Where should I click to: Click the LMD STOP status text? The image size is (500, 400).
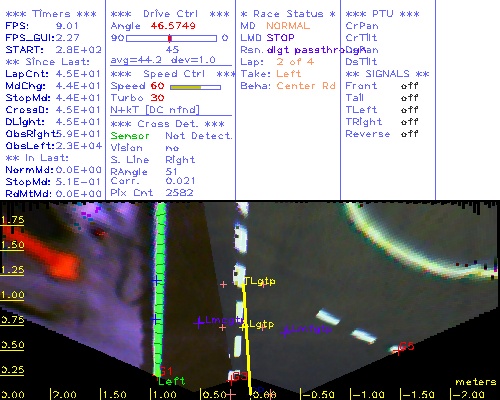coord(267,38)
